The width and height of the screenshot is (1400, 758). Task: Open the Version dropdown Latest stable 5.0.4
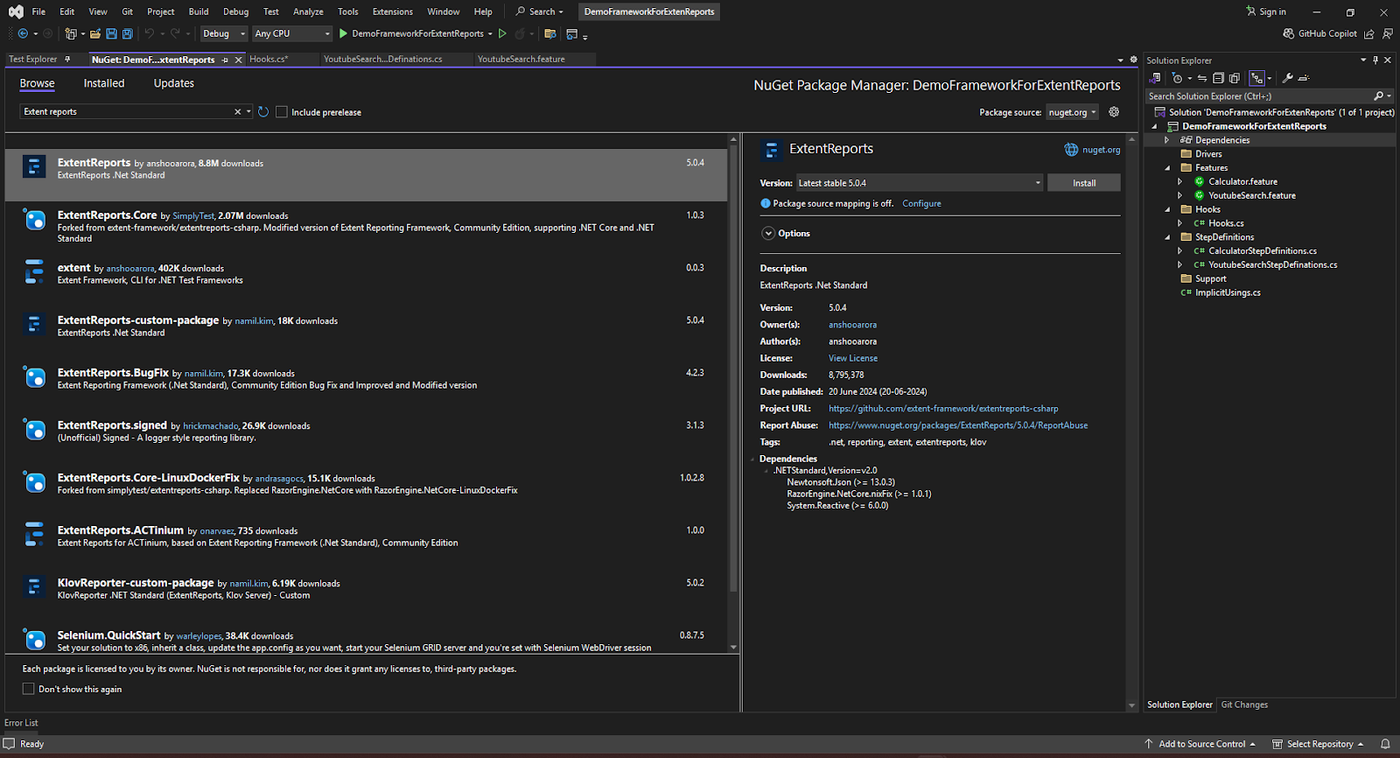click(x=918, y=183)
